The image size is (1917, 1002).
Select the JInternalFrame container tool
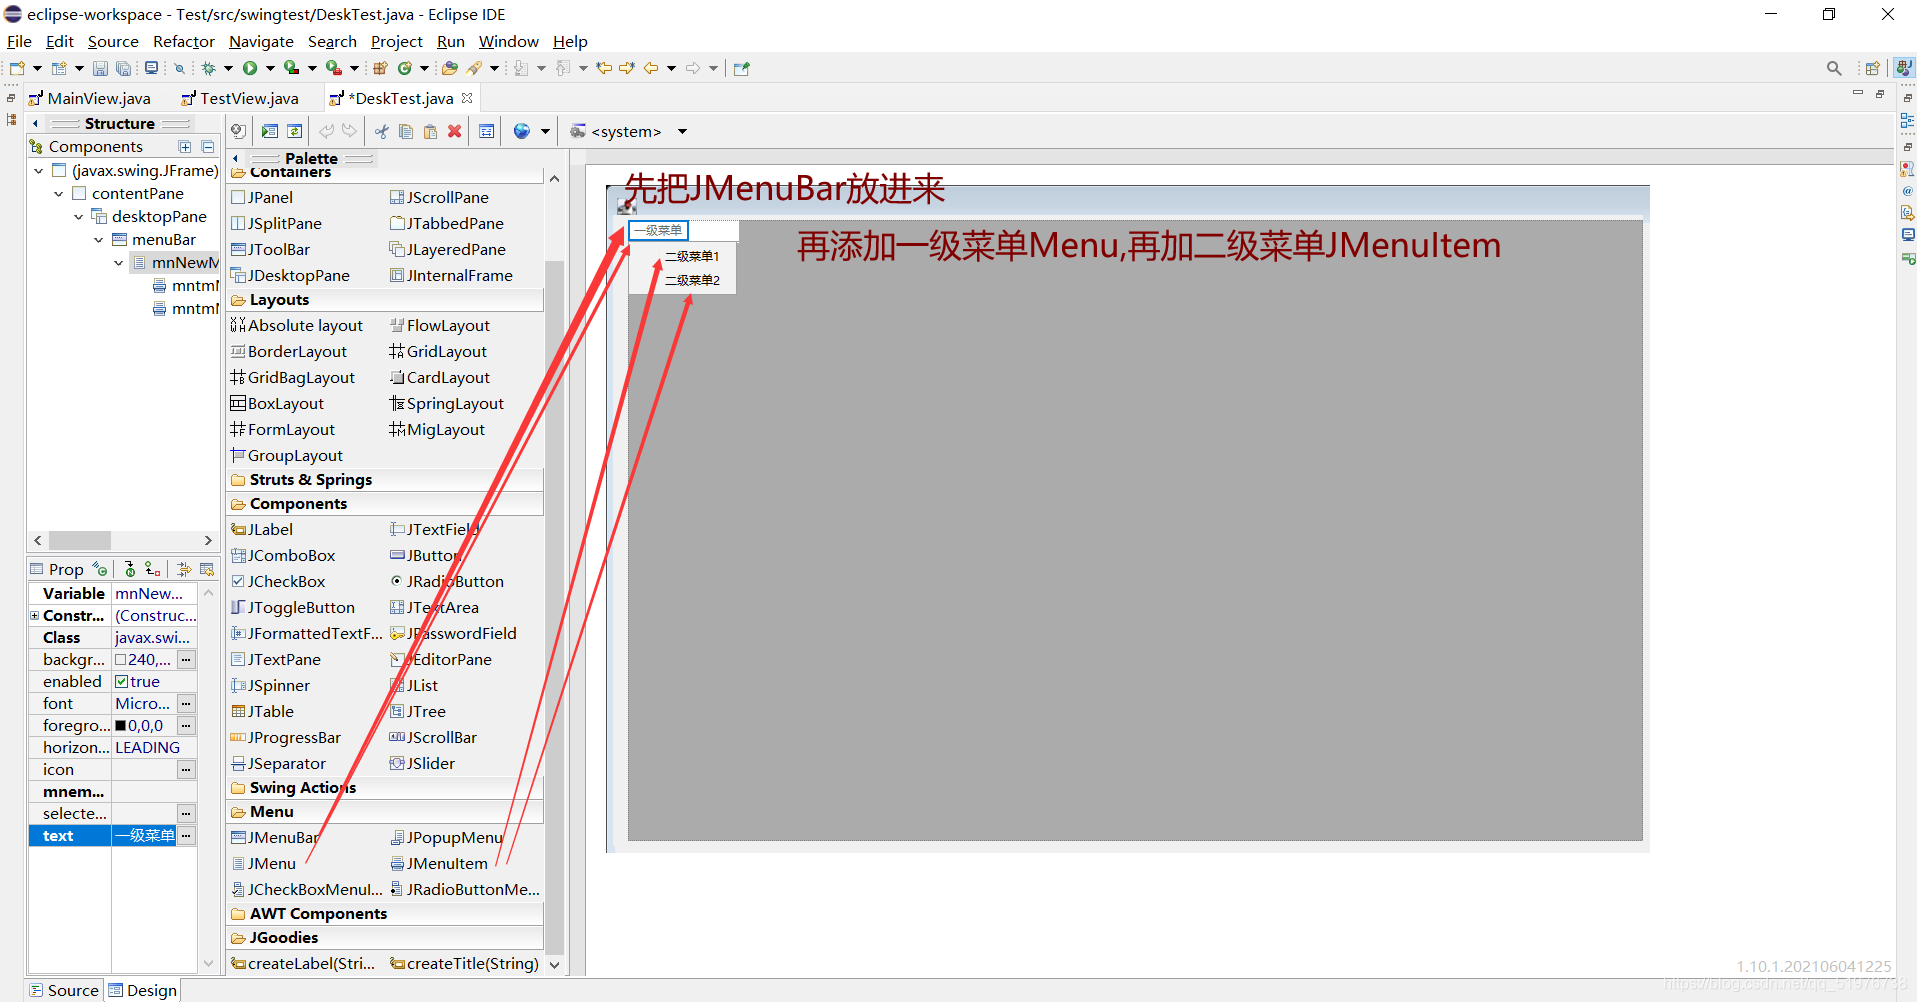460,275
